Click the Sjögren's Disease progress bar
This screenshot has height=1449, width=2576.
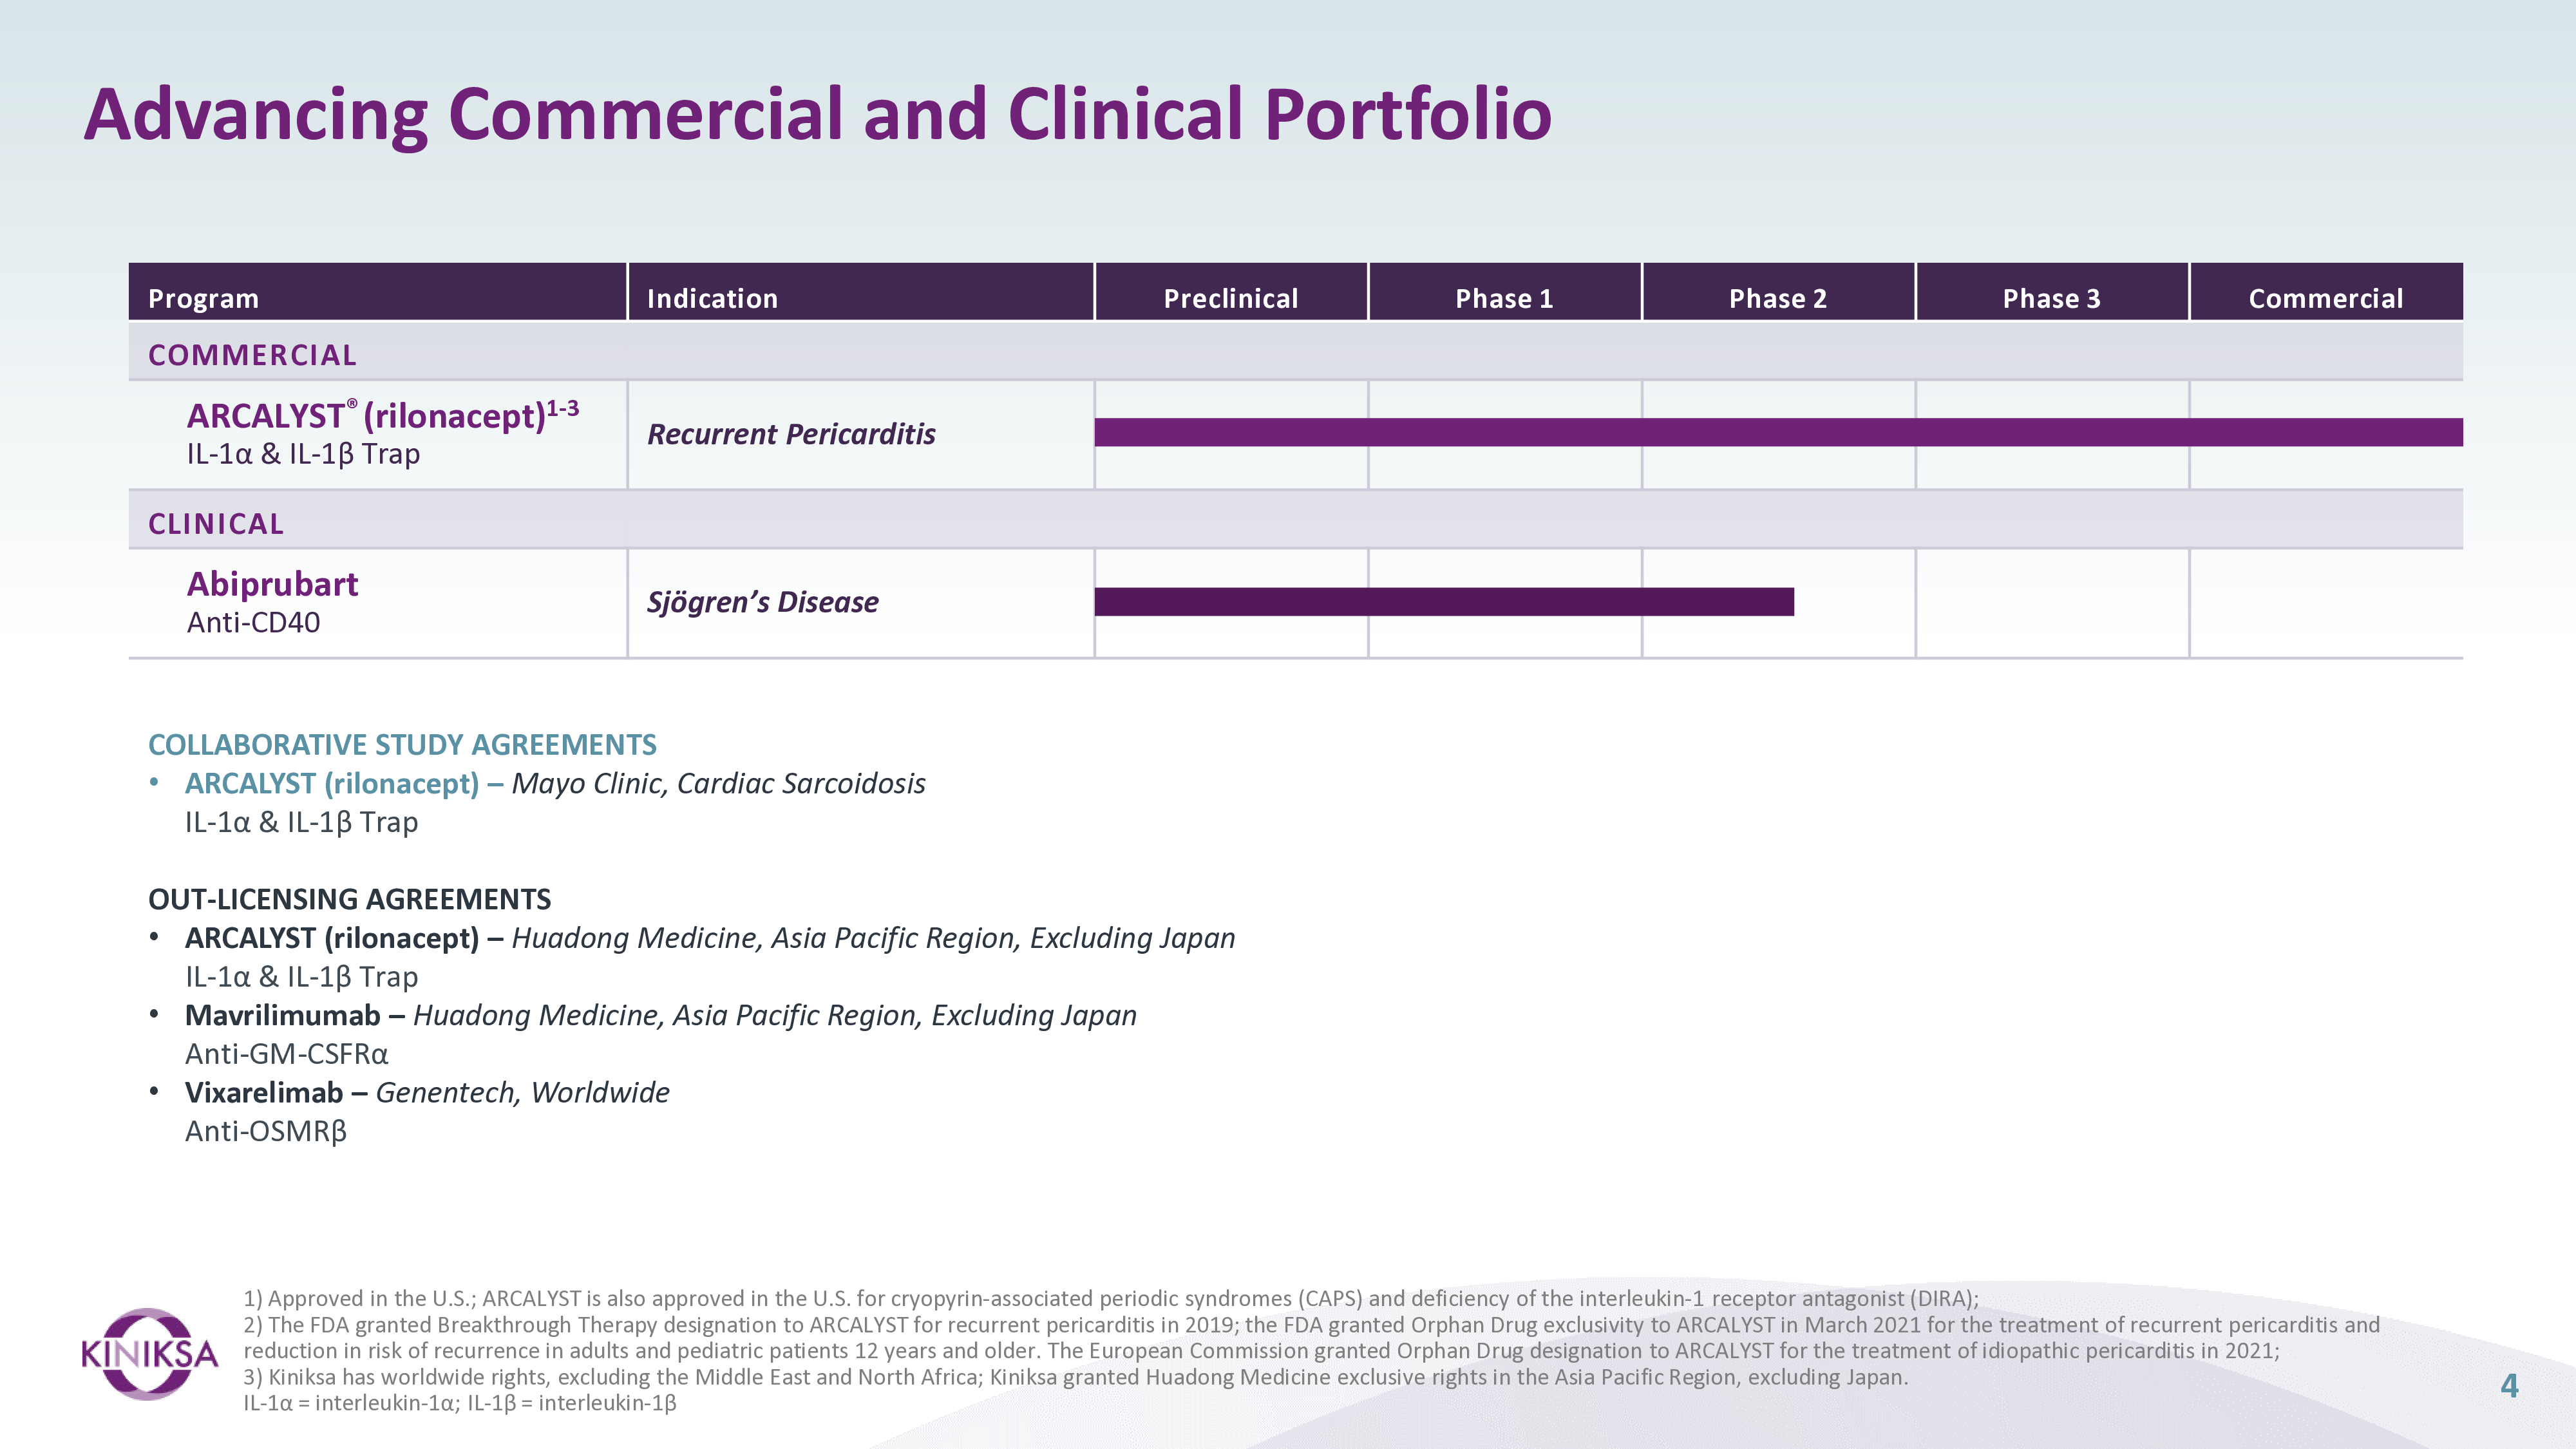1444,602
